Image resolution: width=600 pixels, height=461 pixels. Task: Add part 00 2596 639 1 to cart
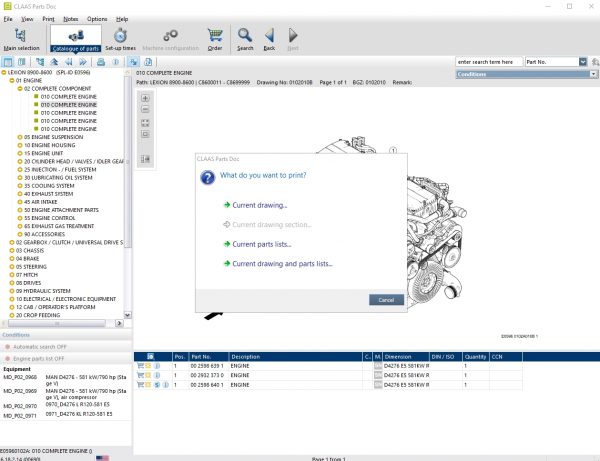pyautogui.click(x=140, y=365)
